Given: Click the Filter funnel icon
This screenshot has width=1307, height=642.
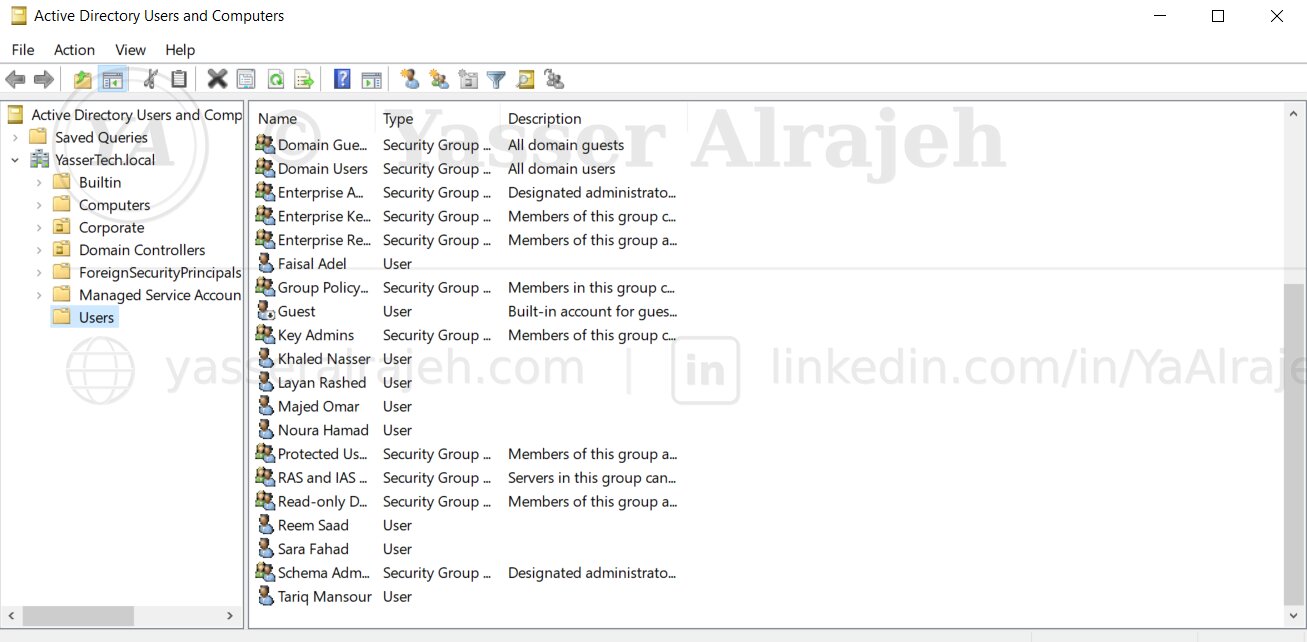Looking at the screenshot, I should click(496, 80).
